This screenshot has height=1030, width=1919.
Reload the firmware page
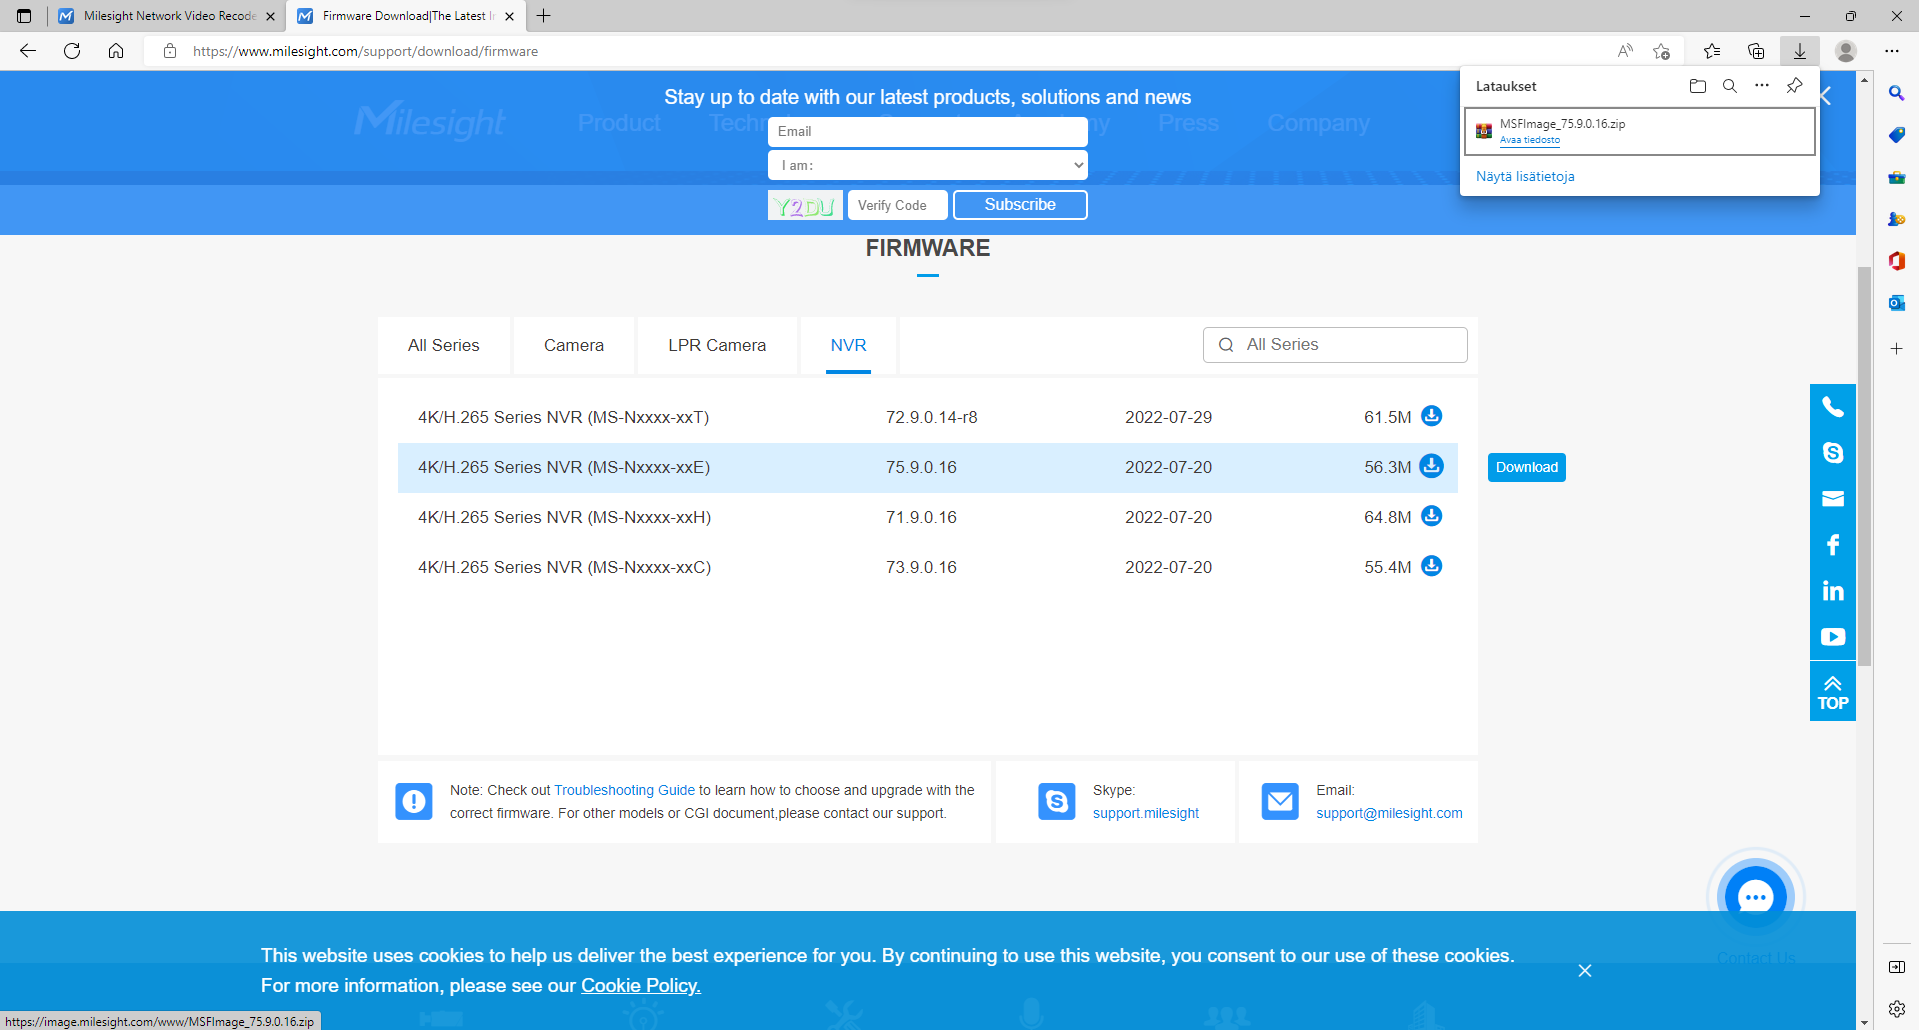click(72, 51)
